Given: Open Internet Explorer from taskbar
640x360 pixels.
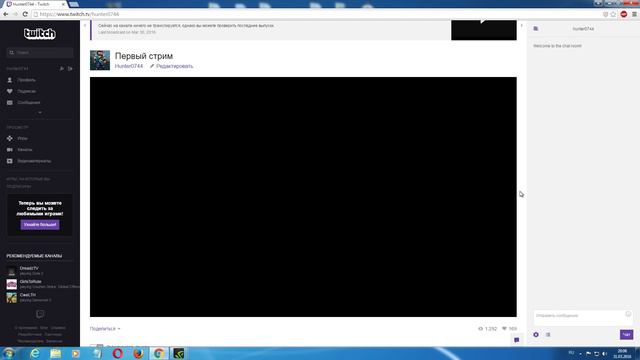Looking at the screenshot, I should 35,353.
